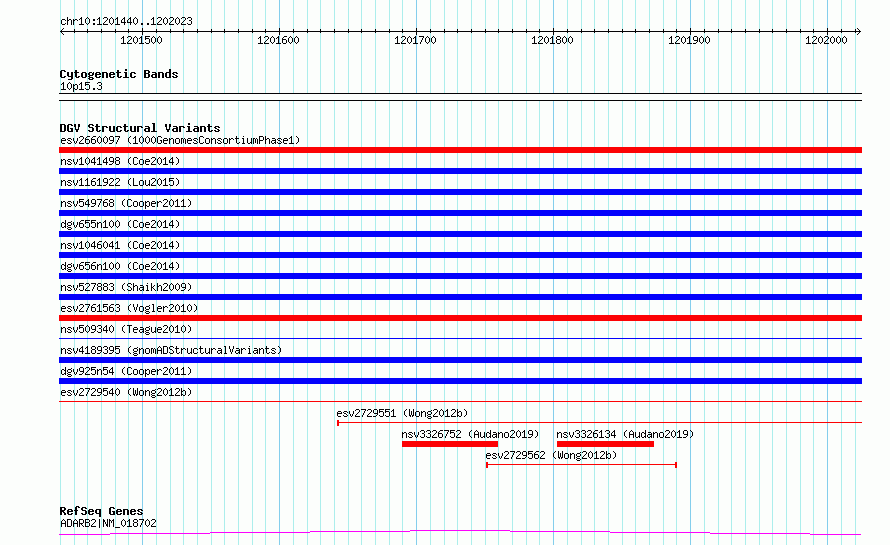Open the dgv656n100 (Coe2014) label
Image resolution: width=890 pixels, height=545 pixels.
click(120, 266)
